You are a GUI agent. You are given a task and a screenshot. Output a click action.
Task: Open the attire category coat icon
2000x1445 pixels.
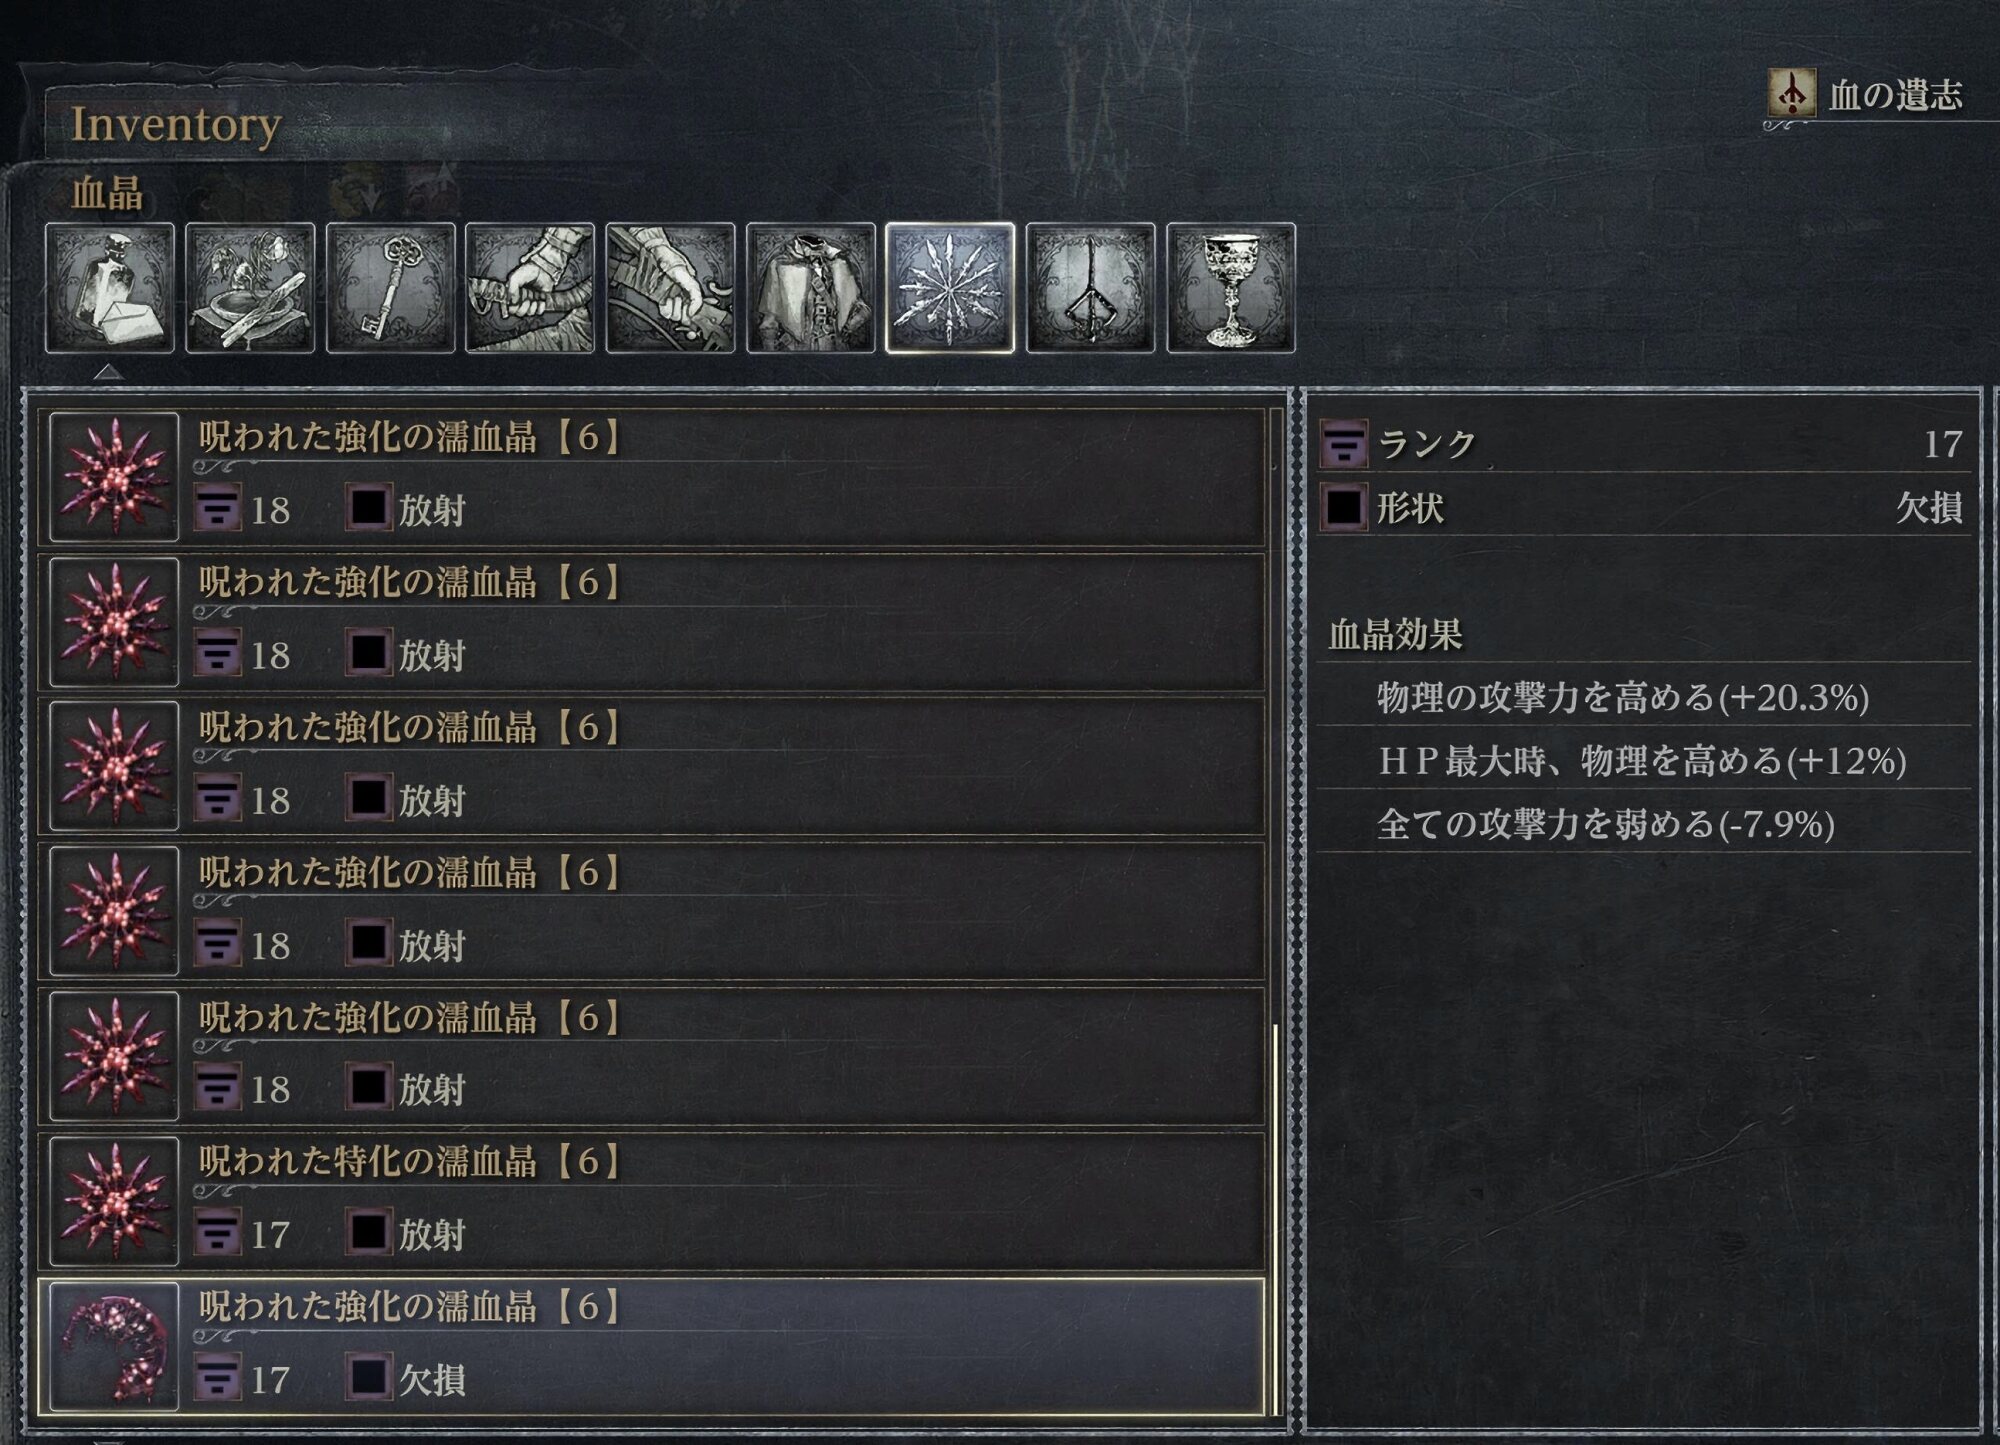(811, 288)
